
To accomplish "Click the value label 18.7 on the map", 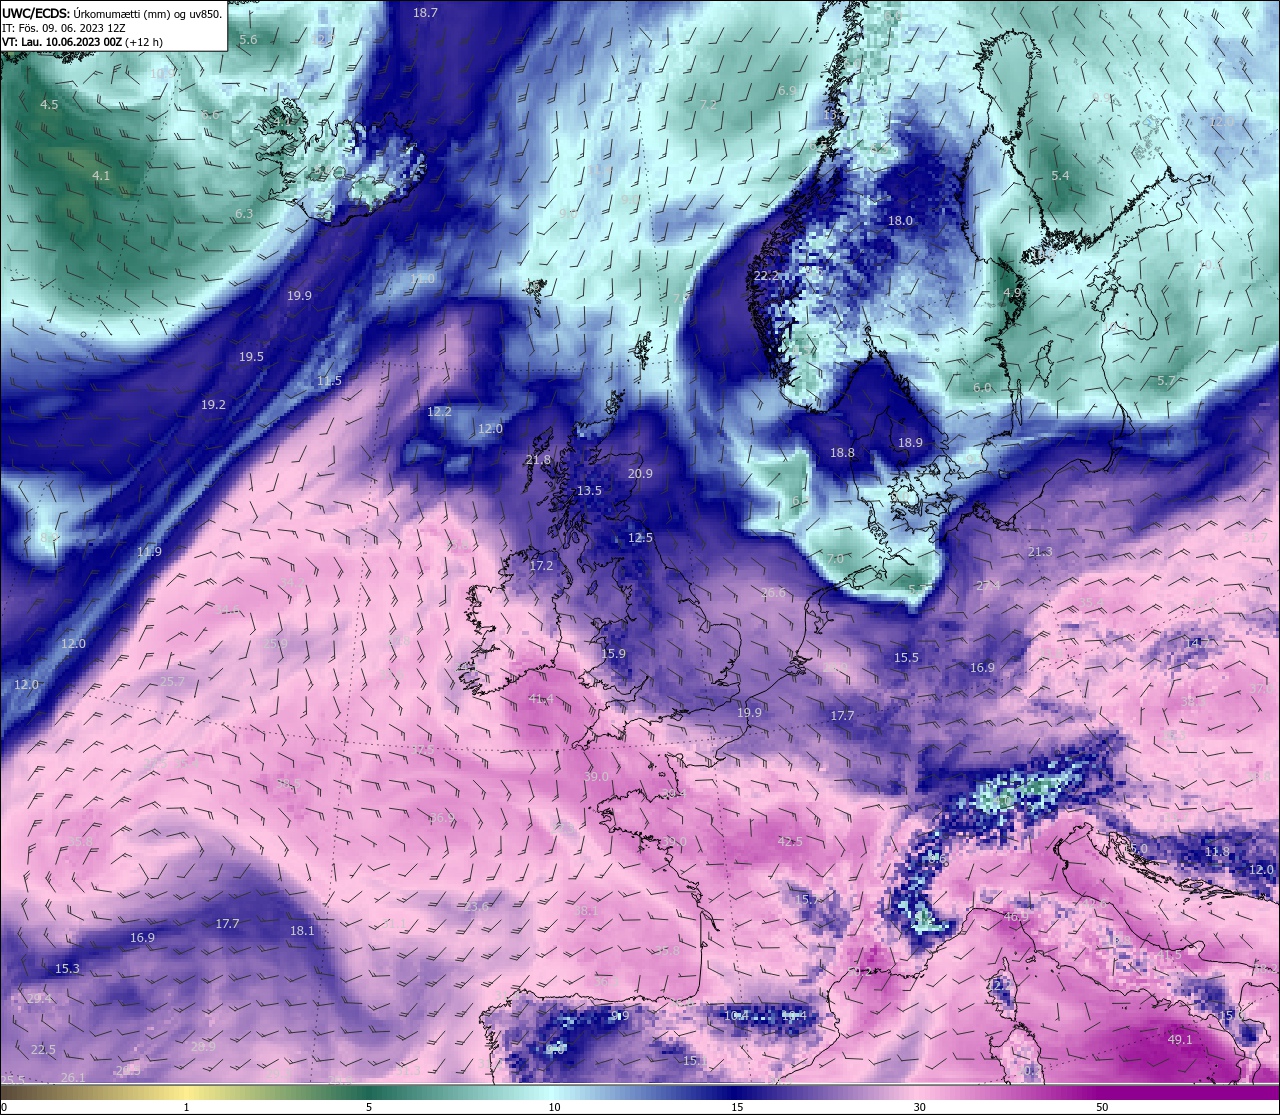I will pyautogui.click(x=425, y=13).
